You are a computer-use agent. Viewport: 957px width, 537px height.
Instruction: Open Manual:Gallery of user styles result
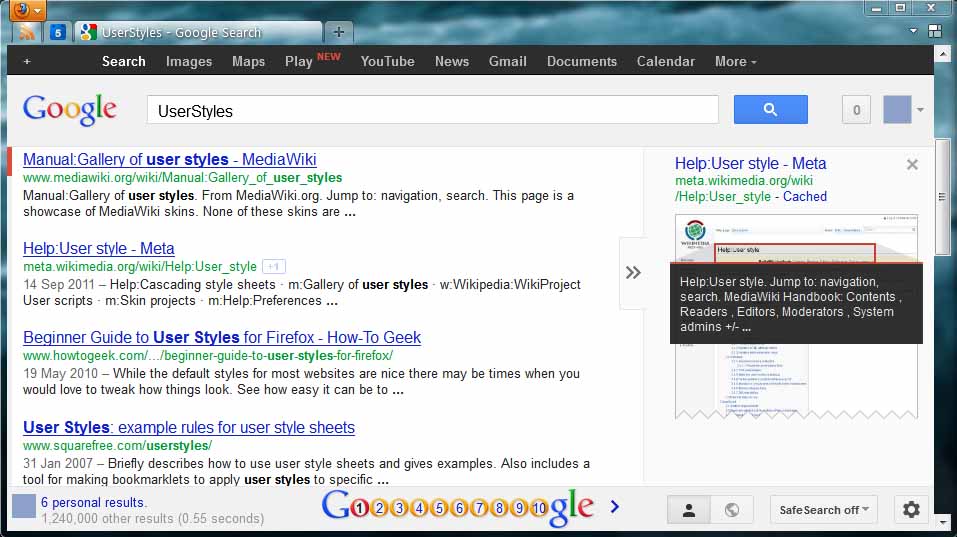pos(170,160)
